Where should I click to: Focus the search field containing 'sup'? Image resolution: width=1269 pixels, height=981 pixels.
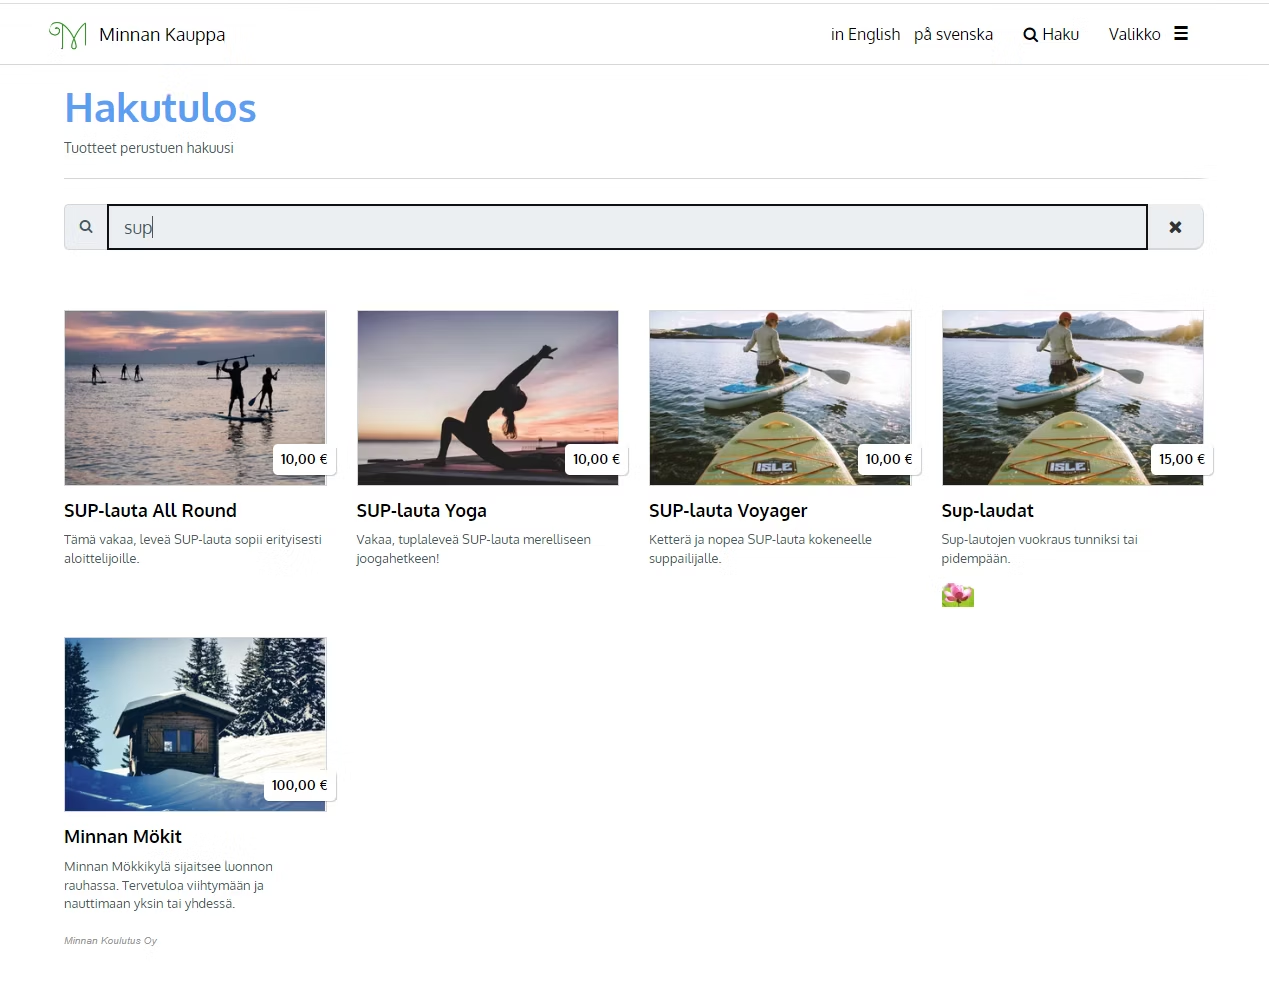click(627, 227)
